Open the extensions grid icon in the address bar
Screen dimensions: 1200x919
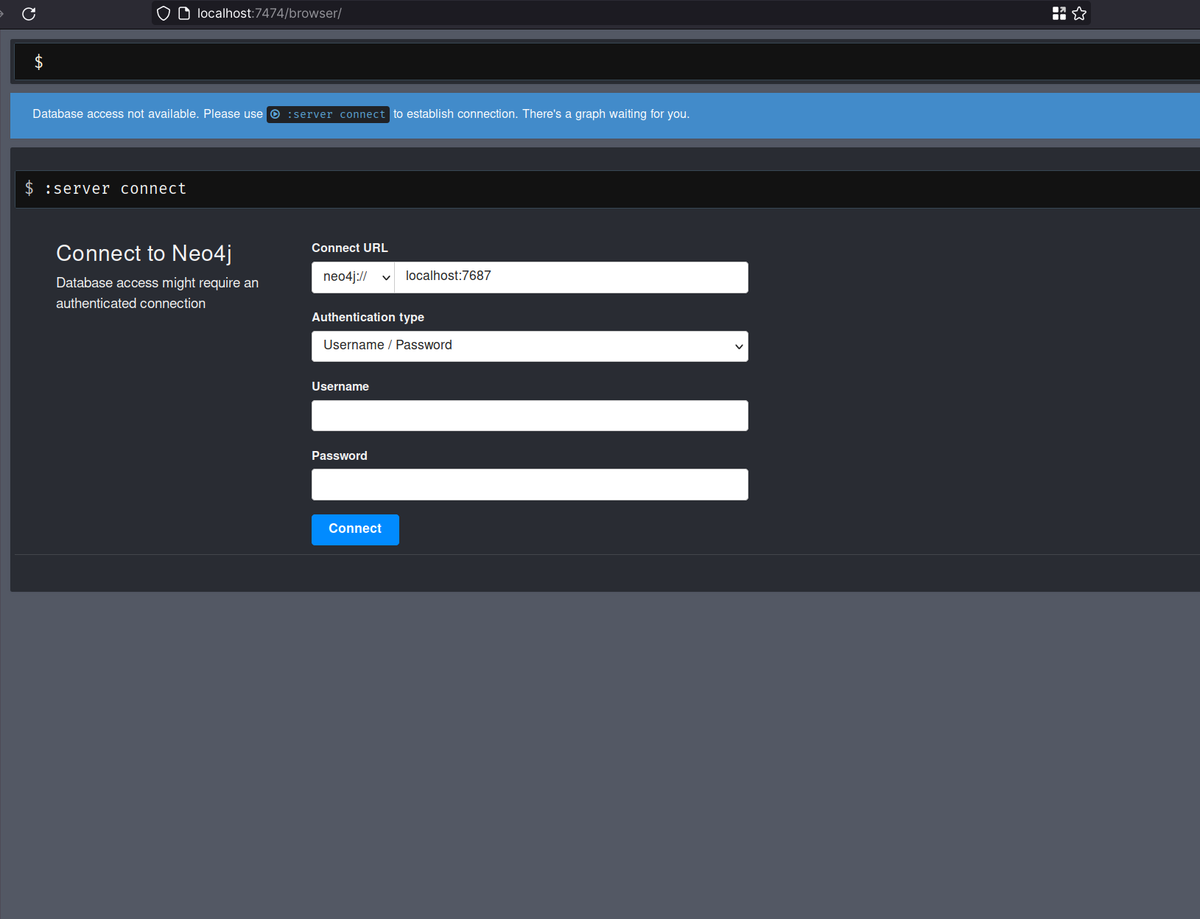1059,14
